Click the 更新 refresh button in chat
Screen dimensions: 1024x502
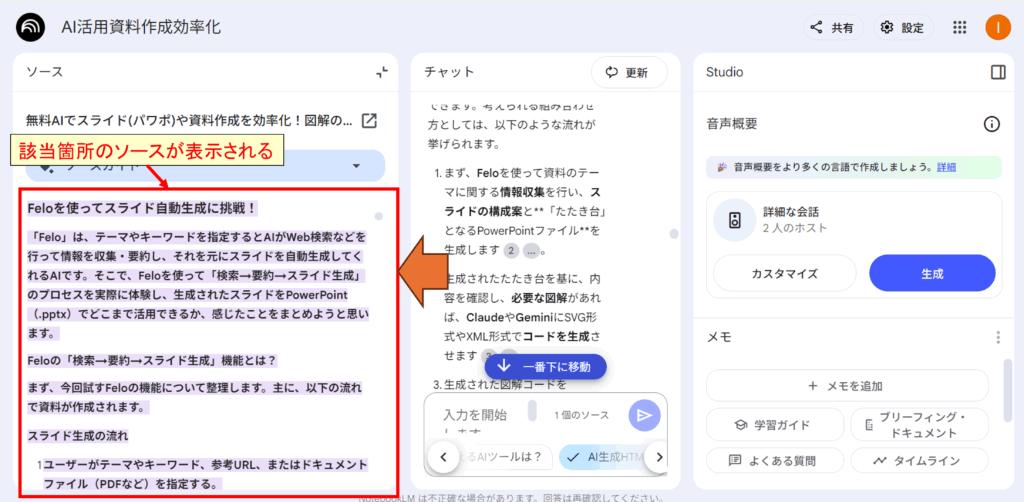click(630, 72)
